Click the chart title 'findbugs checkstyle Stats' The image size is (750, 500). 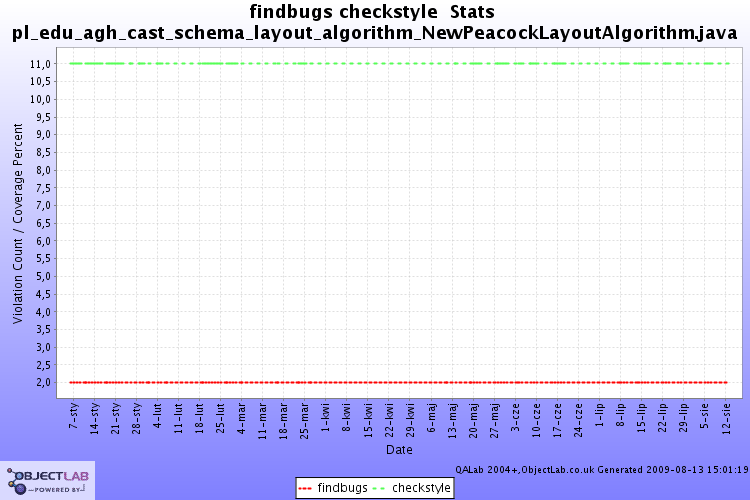pos(372,11)
